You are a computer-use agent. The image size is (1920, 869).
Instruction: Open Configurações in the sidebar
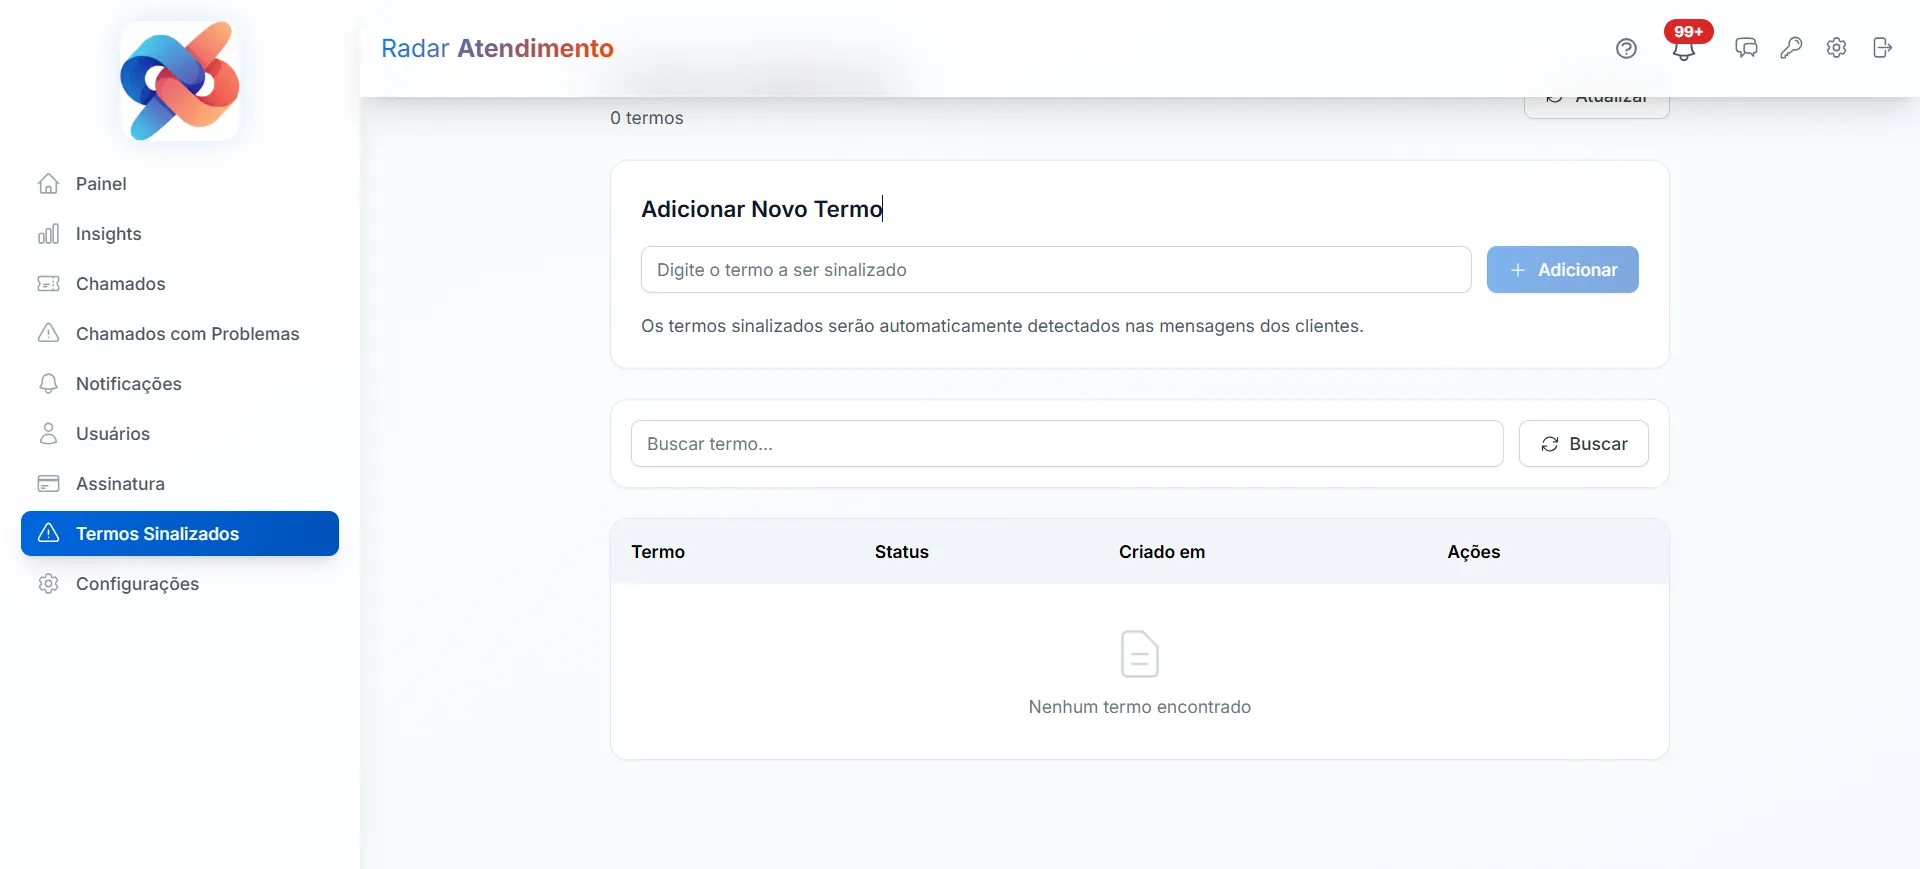coord(180,584)
